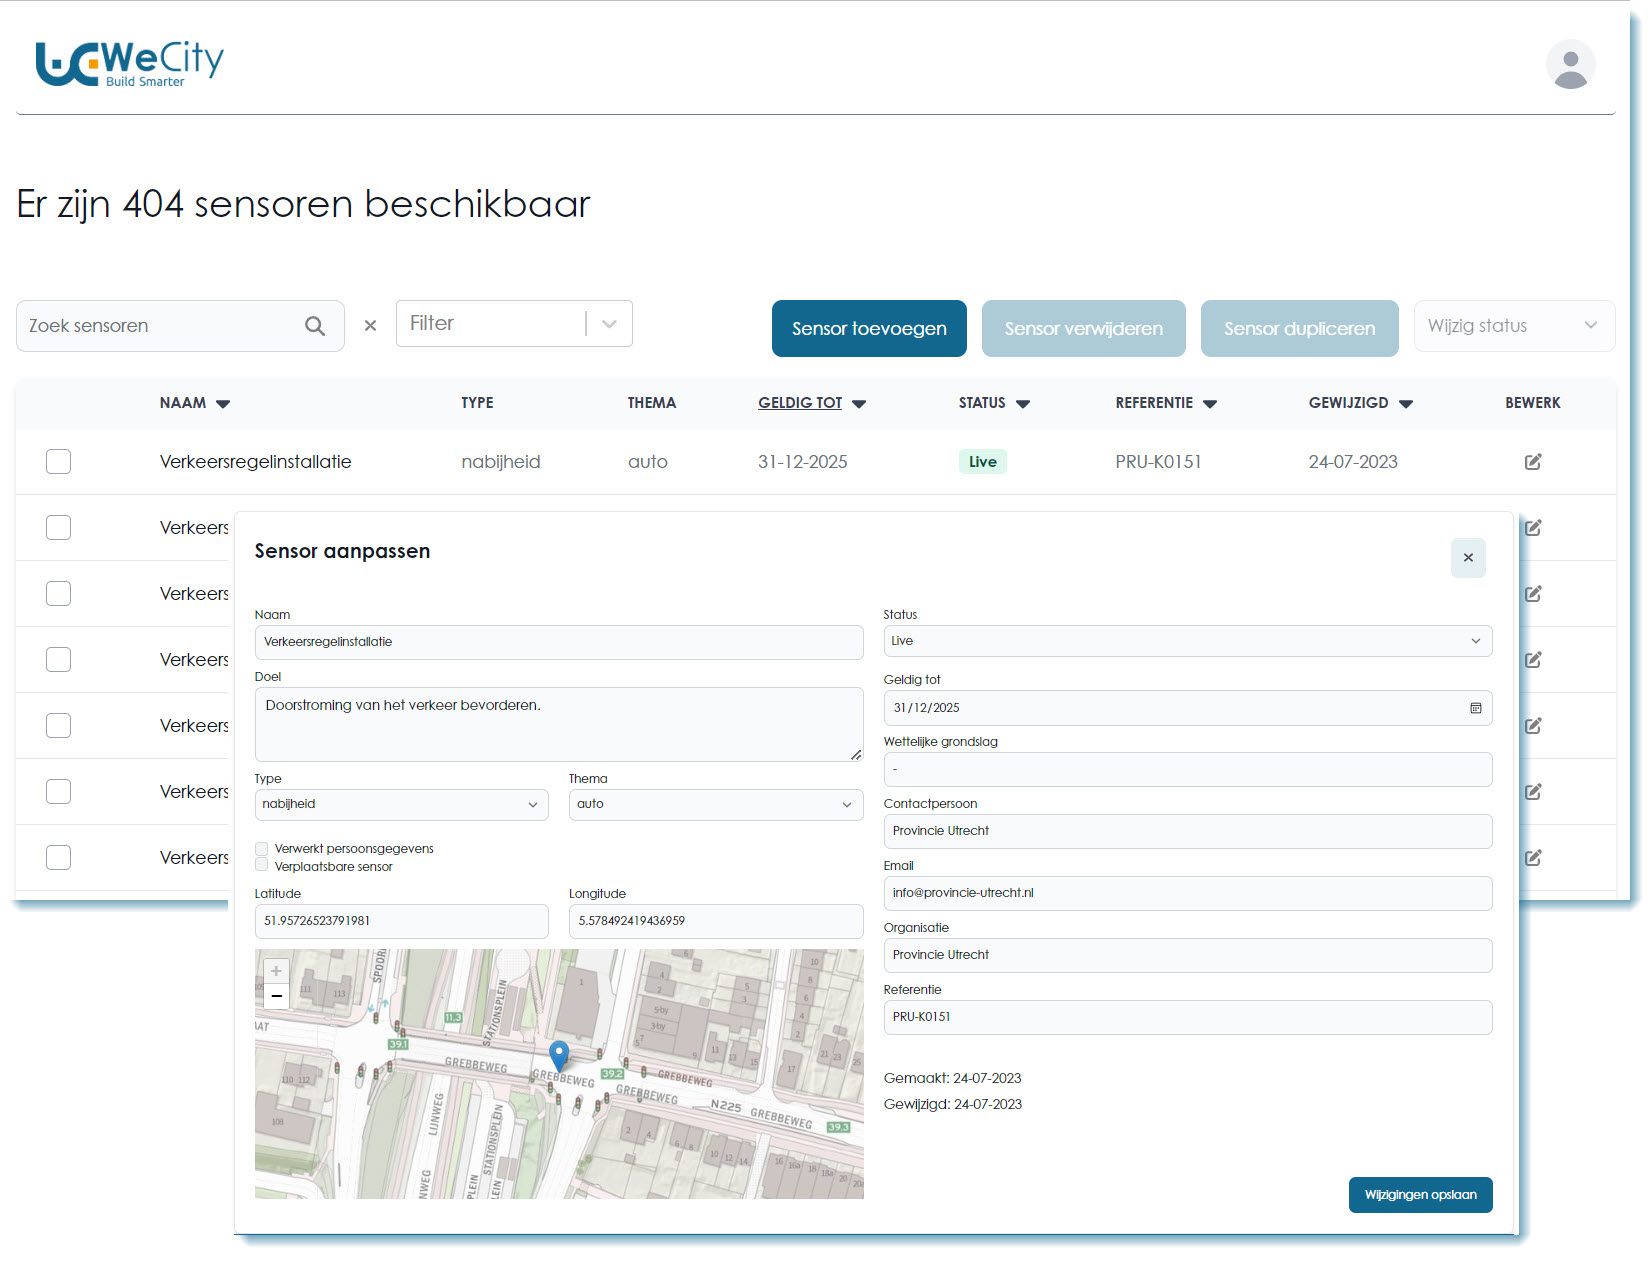Open the Status dropdown showing Live
This screenshot has width=1652, height=1268.
point(1187,641)
